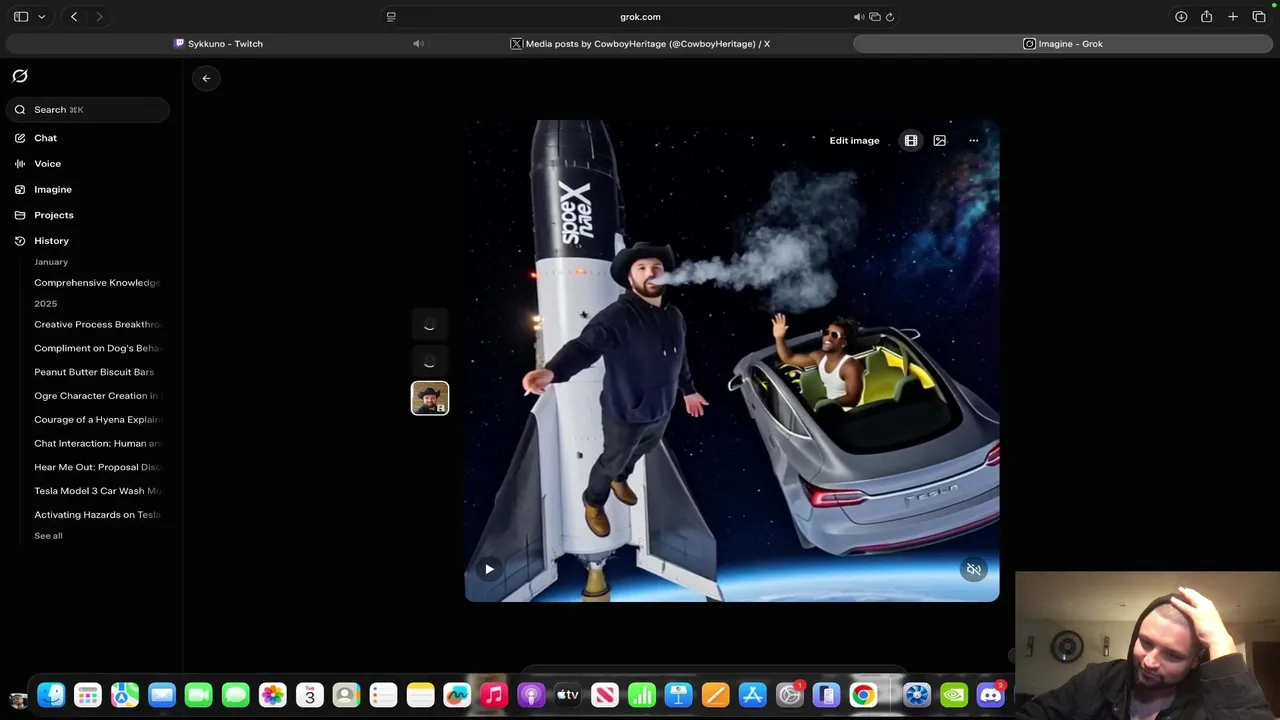
Task: Switch to the Sykkuno - Twitch tab
Action: pyautogui.click(x=218, y=44)
